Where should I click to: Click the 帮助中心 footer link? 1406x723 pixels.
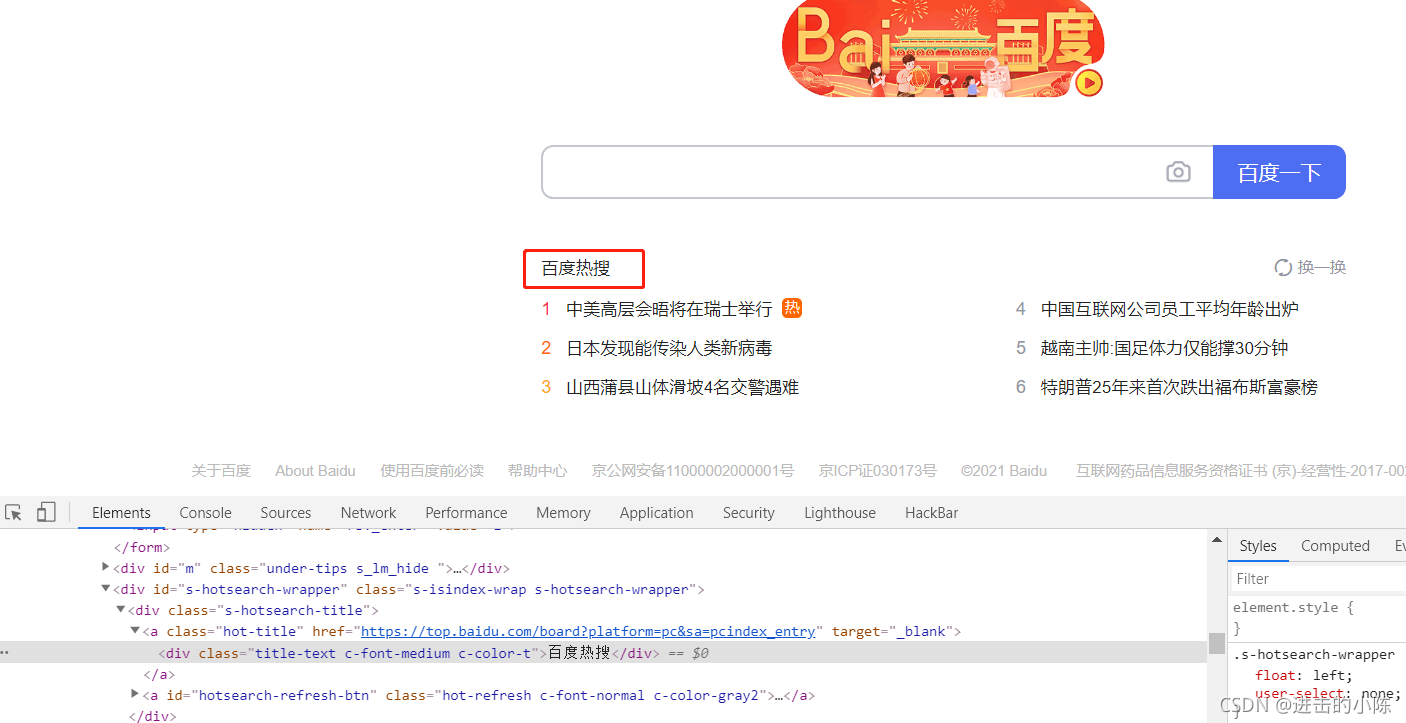[x=537, y=470]
